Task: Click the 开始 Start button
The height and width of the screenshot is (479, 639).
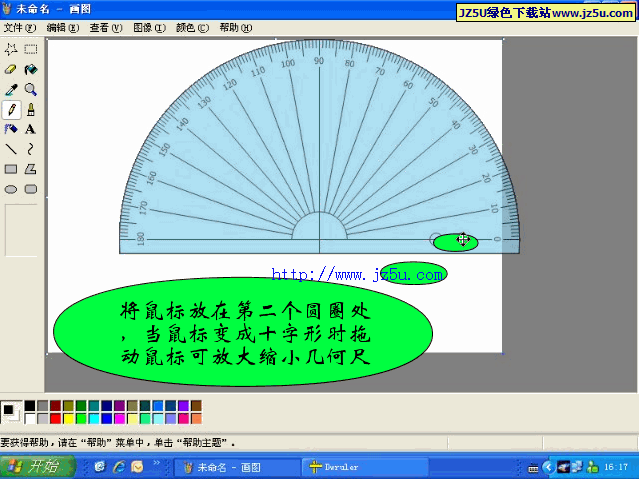Action: pos(34,466)
